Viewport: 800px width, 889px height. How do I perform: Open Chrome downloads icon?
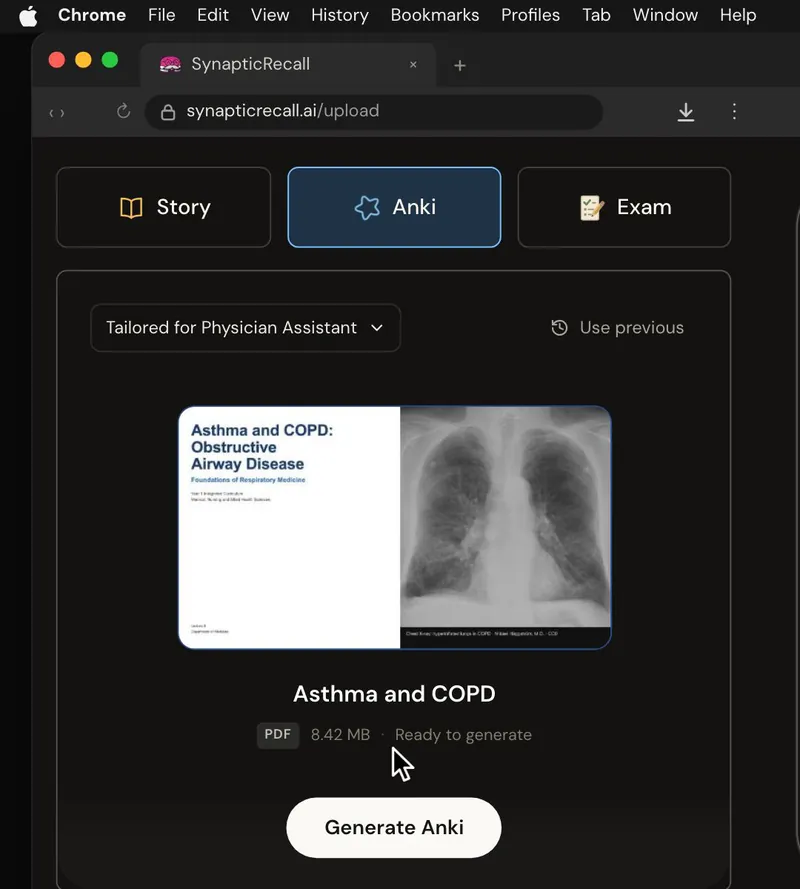pyautogui.click(x=685, y=112)
